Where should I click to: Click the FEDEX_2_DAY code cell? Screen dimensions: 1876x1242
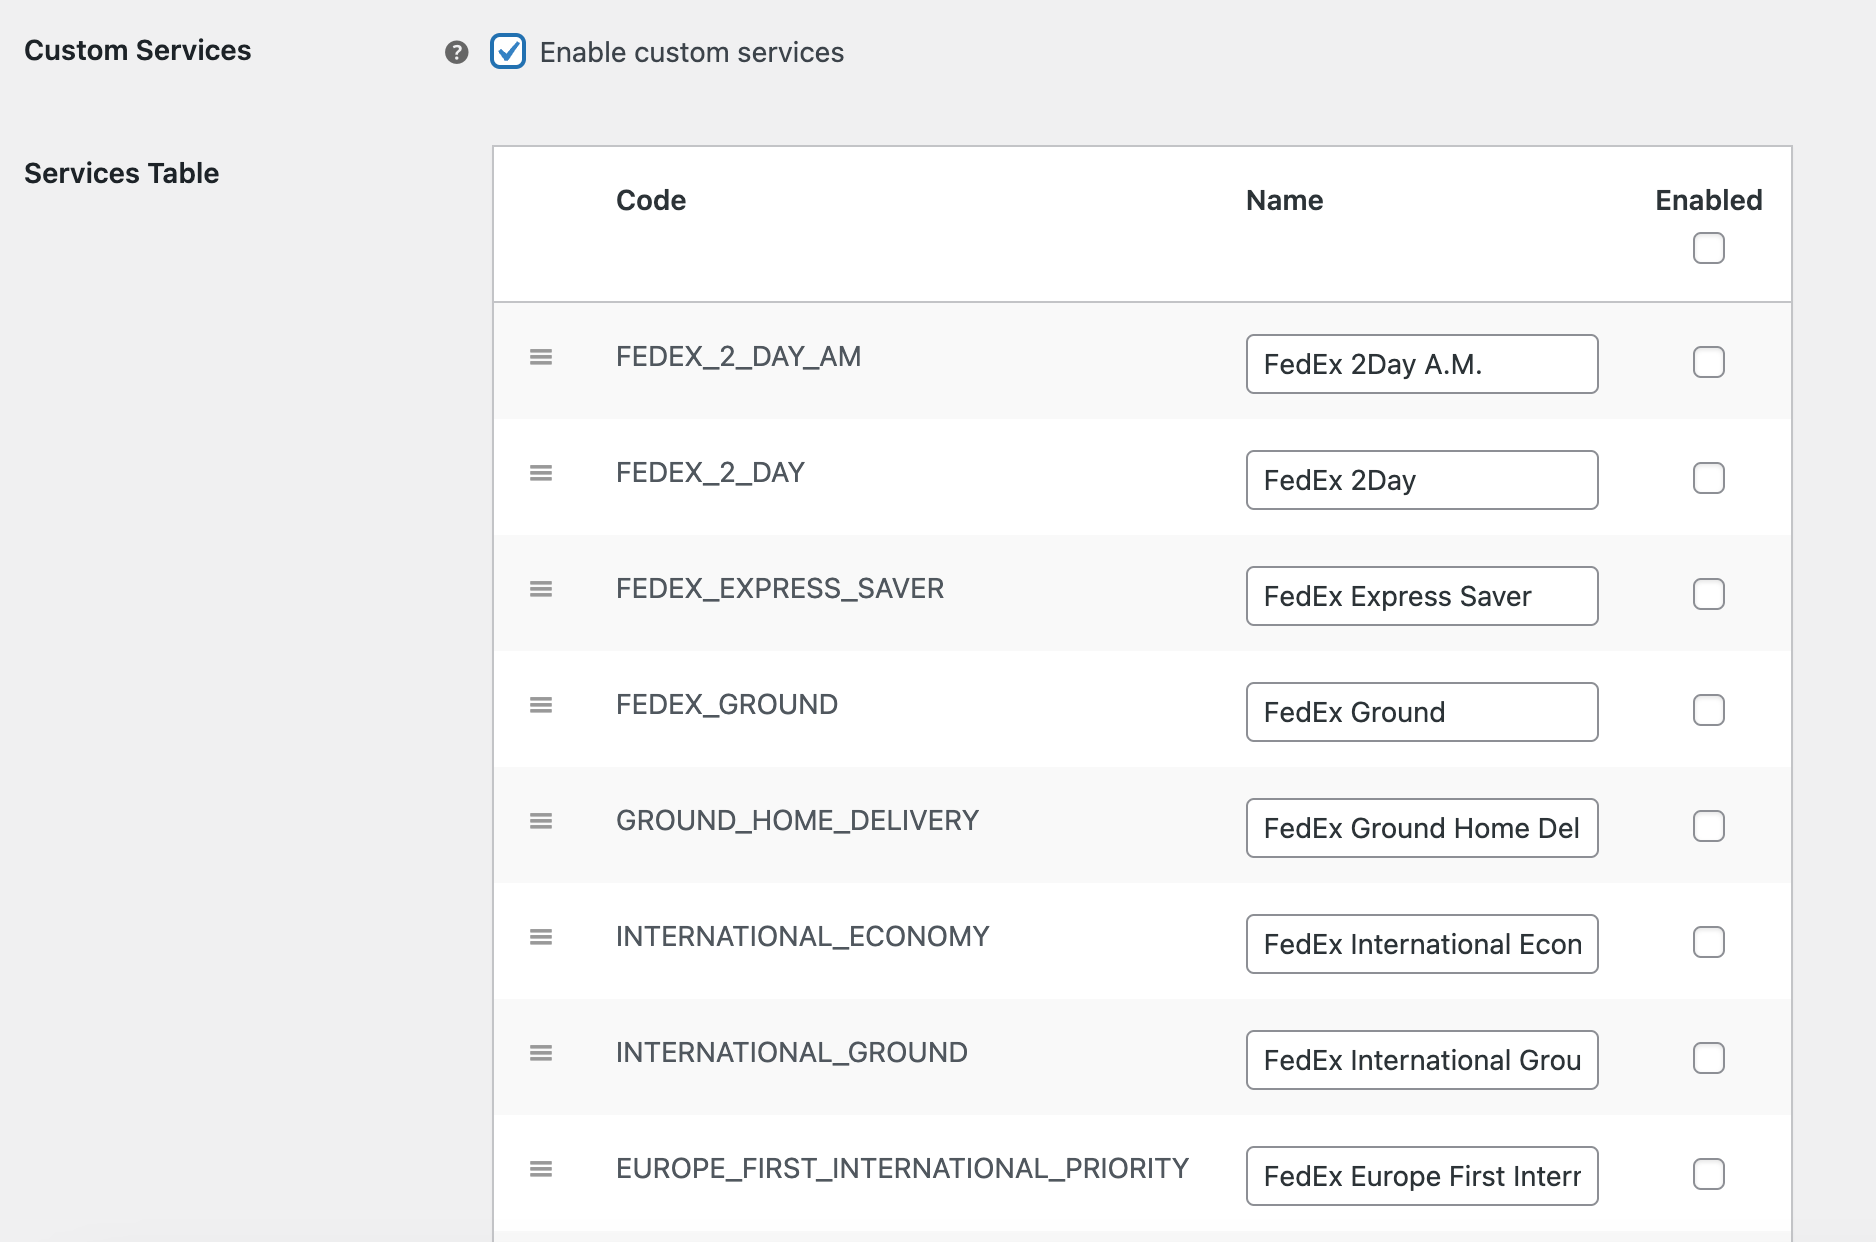coord(710,473)
